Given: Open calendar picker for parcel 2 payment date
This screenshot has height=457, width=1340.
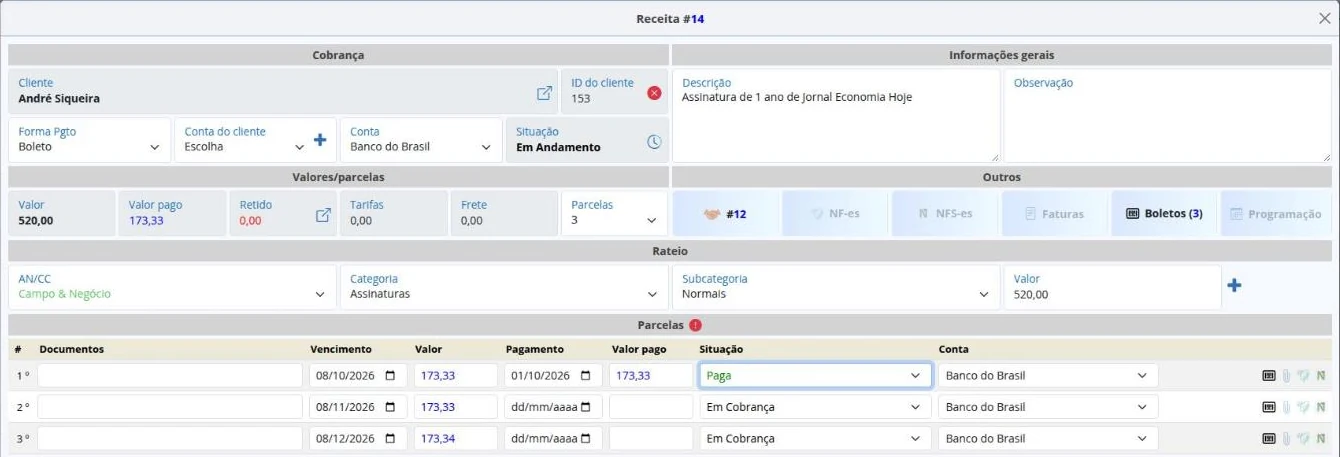Looking at the screenshot, I should (x=586, y=407).
